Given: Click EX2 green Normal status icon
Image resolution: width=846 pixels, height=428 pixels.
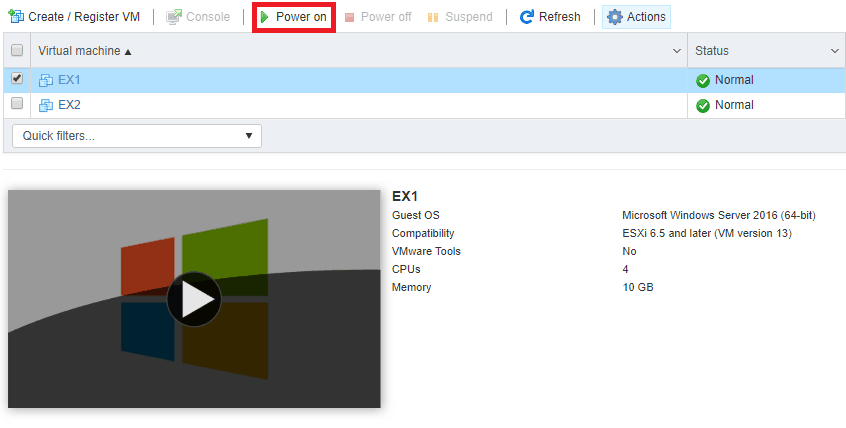Looking at the screenshot, I should coord(702,106).
